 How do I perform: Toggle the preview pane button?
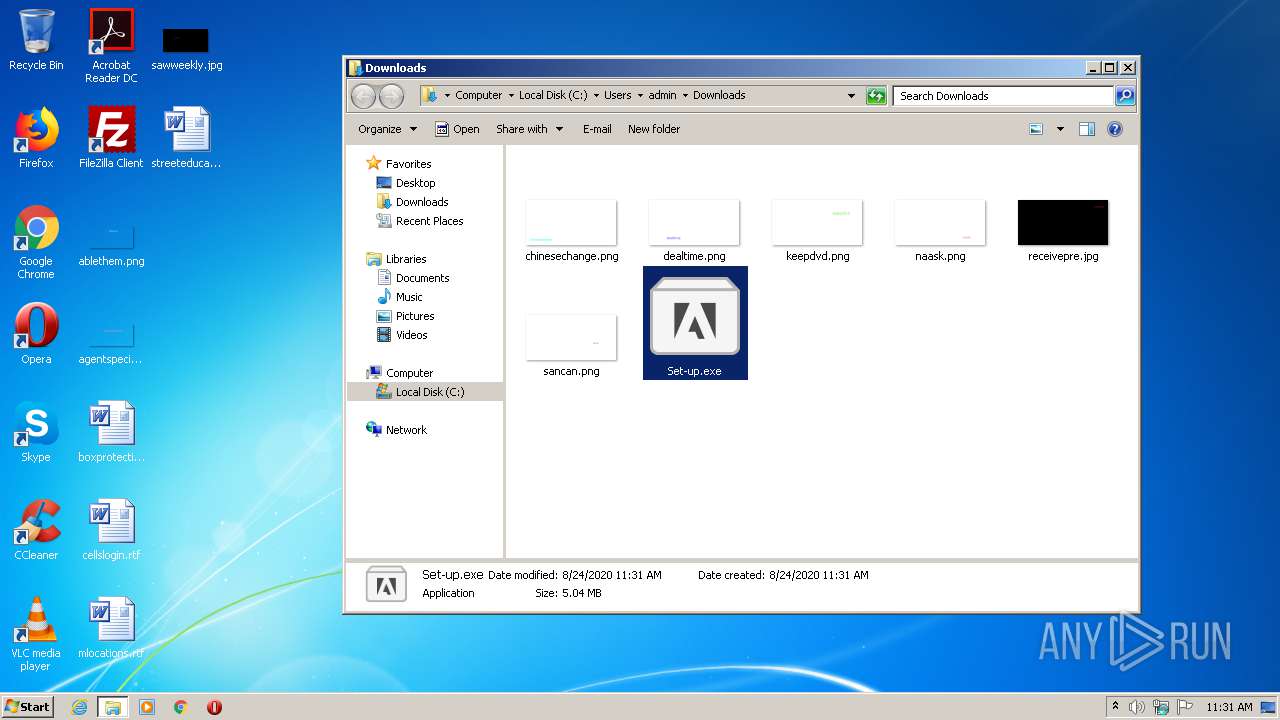pos(1087,129)
